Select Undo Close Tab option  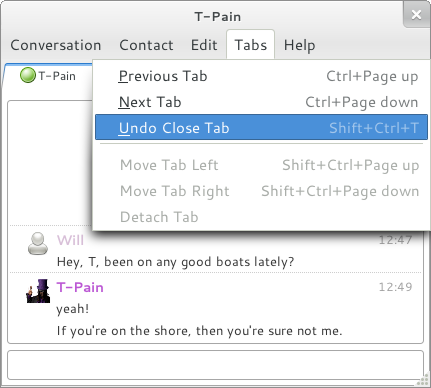pyautogui.click(x=261, y=128)
